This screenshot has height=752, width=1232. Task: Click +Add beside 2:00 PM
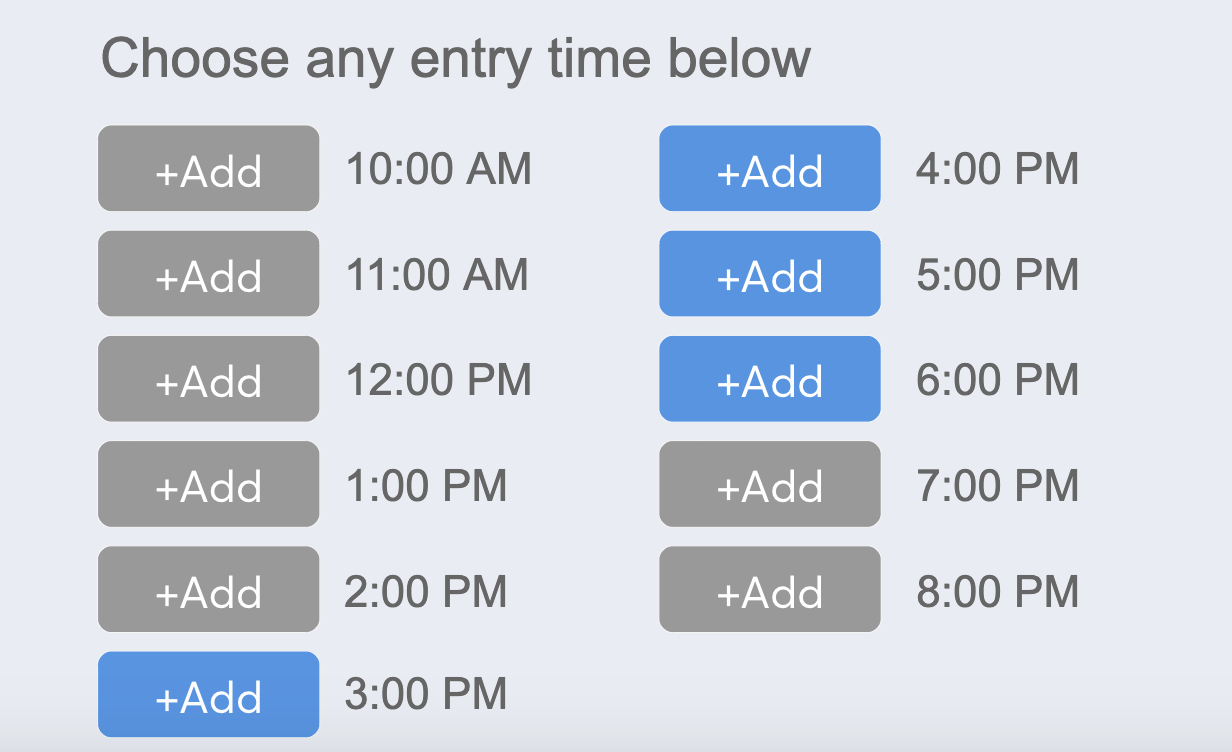(x=208, y=590)
